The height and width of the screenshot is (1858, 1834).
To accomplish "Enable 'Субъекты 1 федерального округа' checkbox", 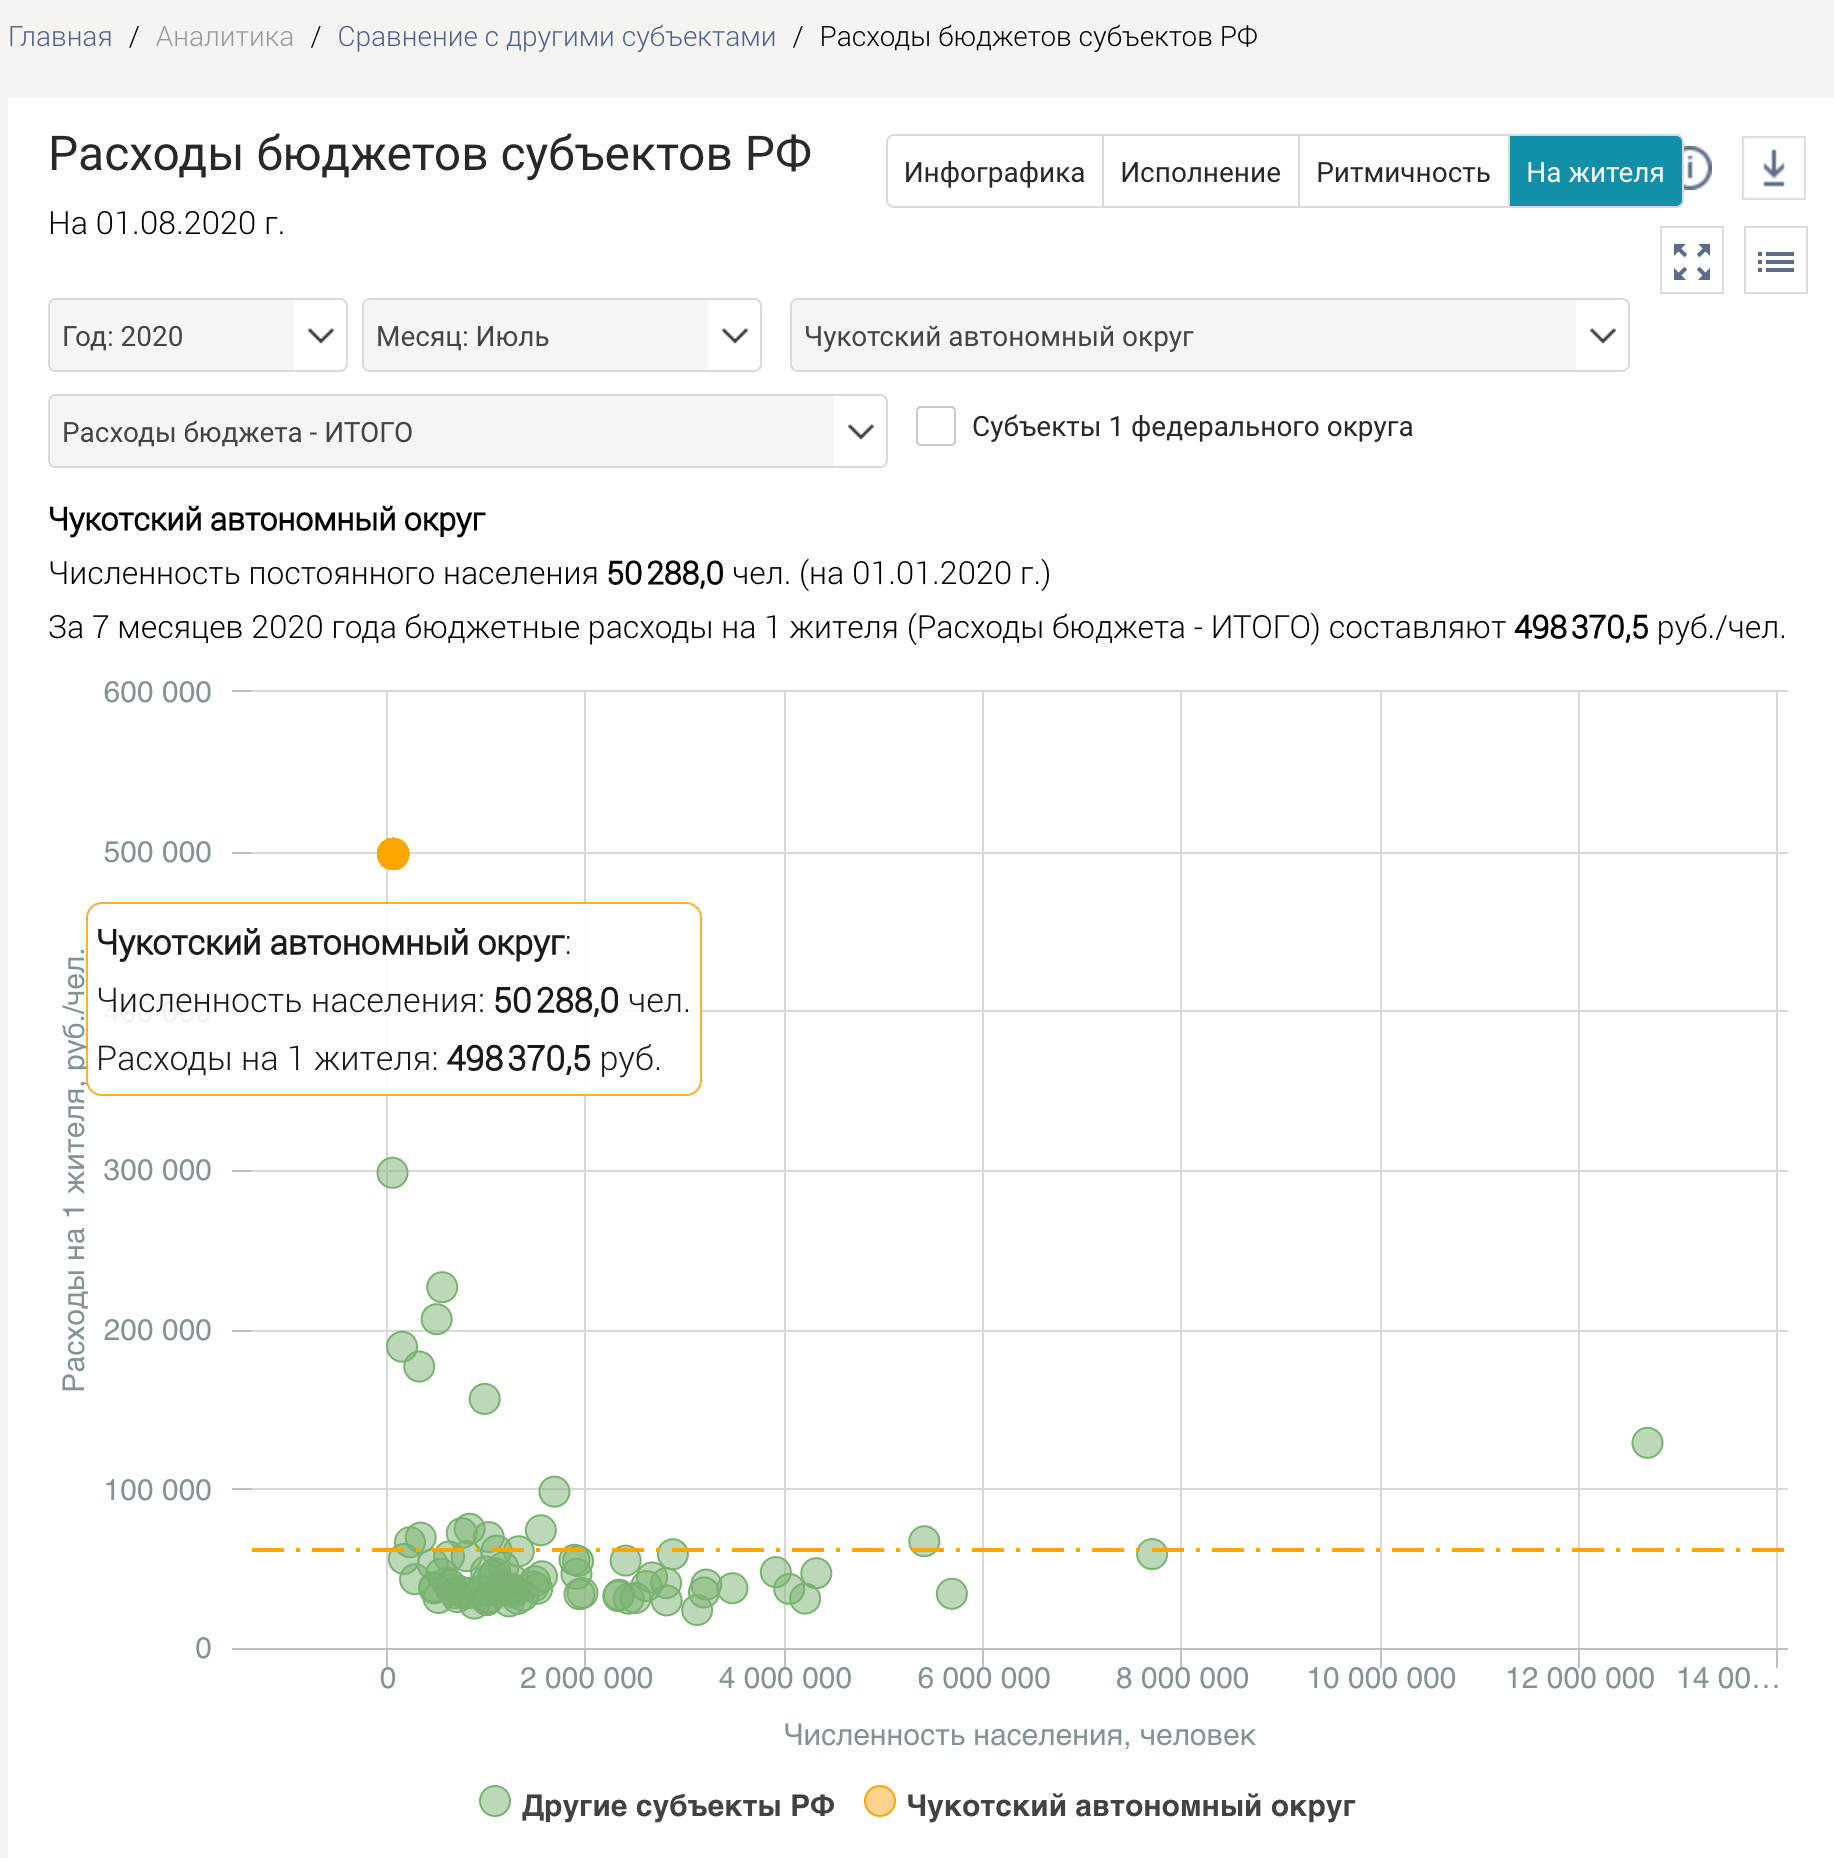I will point(936,427).
